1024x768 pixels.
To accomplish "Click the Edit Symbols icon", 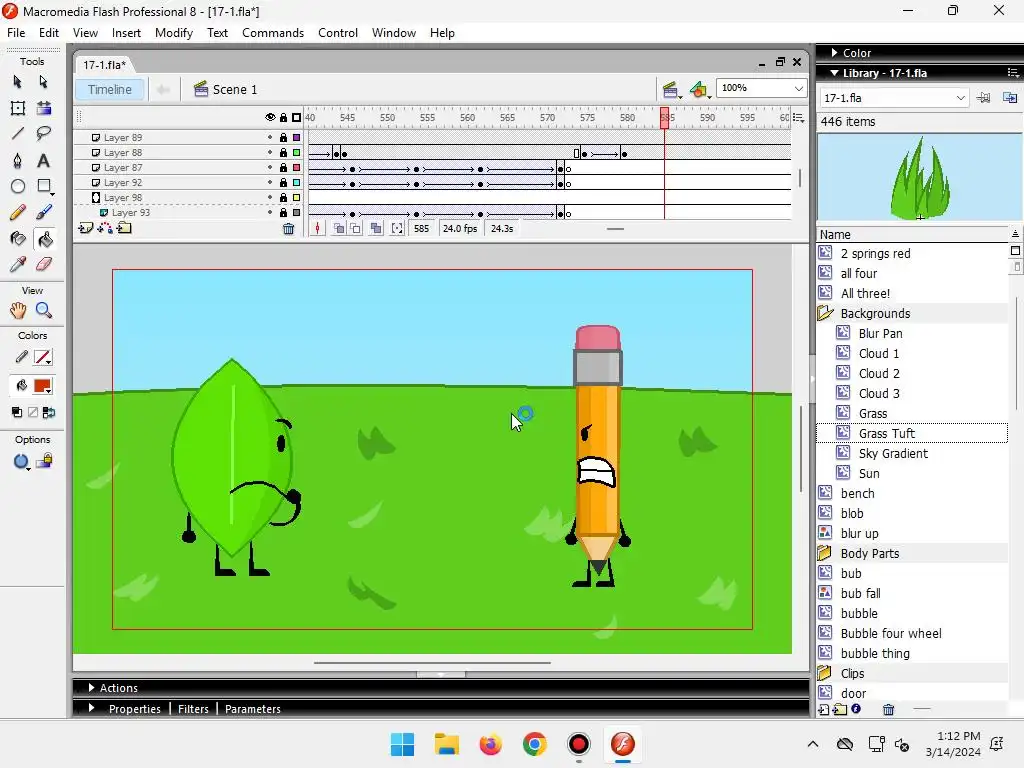I will click(699, 89).
